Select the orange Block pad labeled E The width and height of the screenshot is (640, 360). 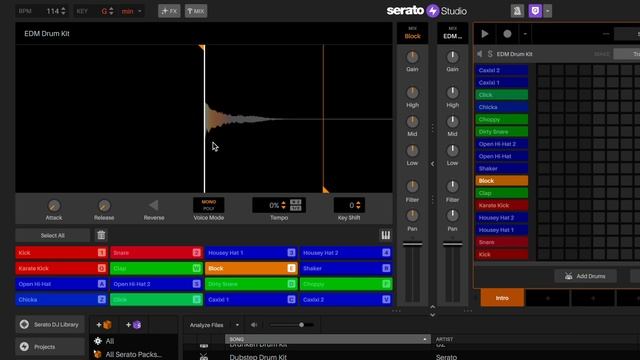click(251, 268)
